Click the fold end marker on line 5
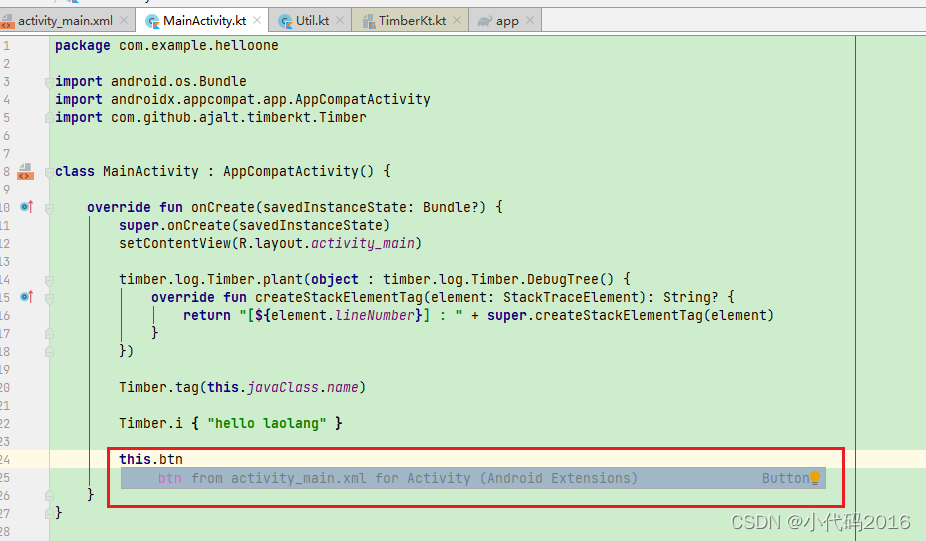Image resolution: width=926 pixels, height=541 pixels. (49, 118)
